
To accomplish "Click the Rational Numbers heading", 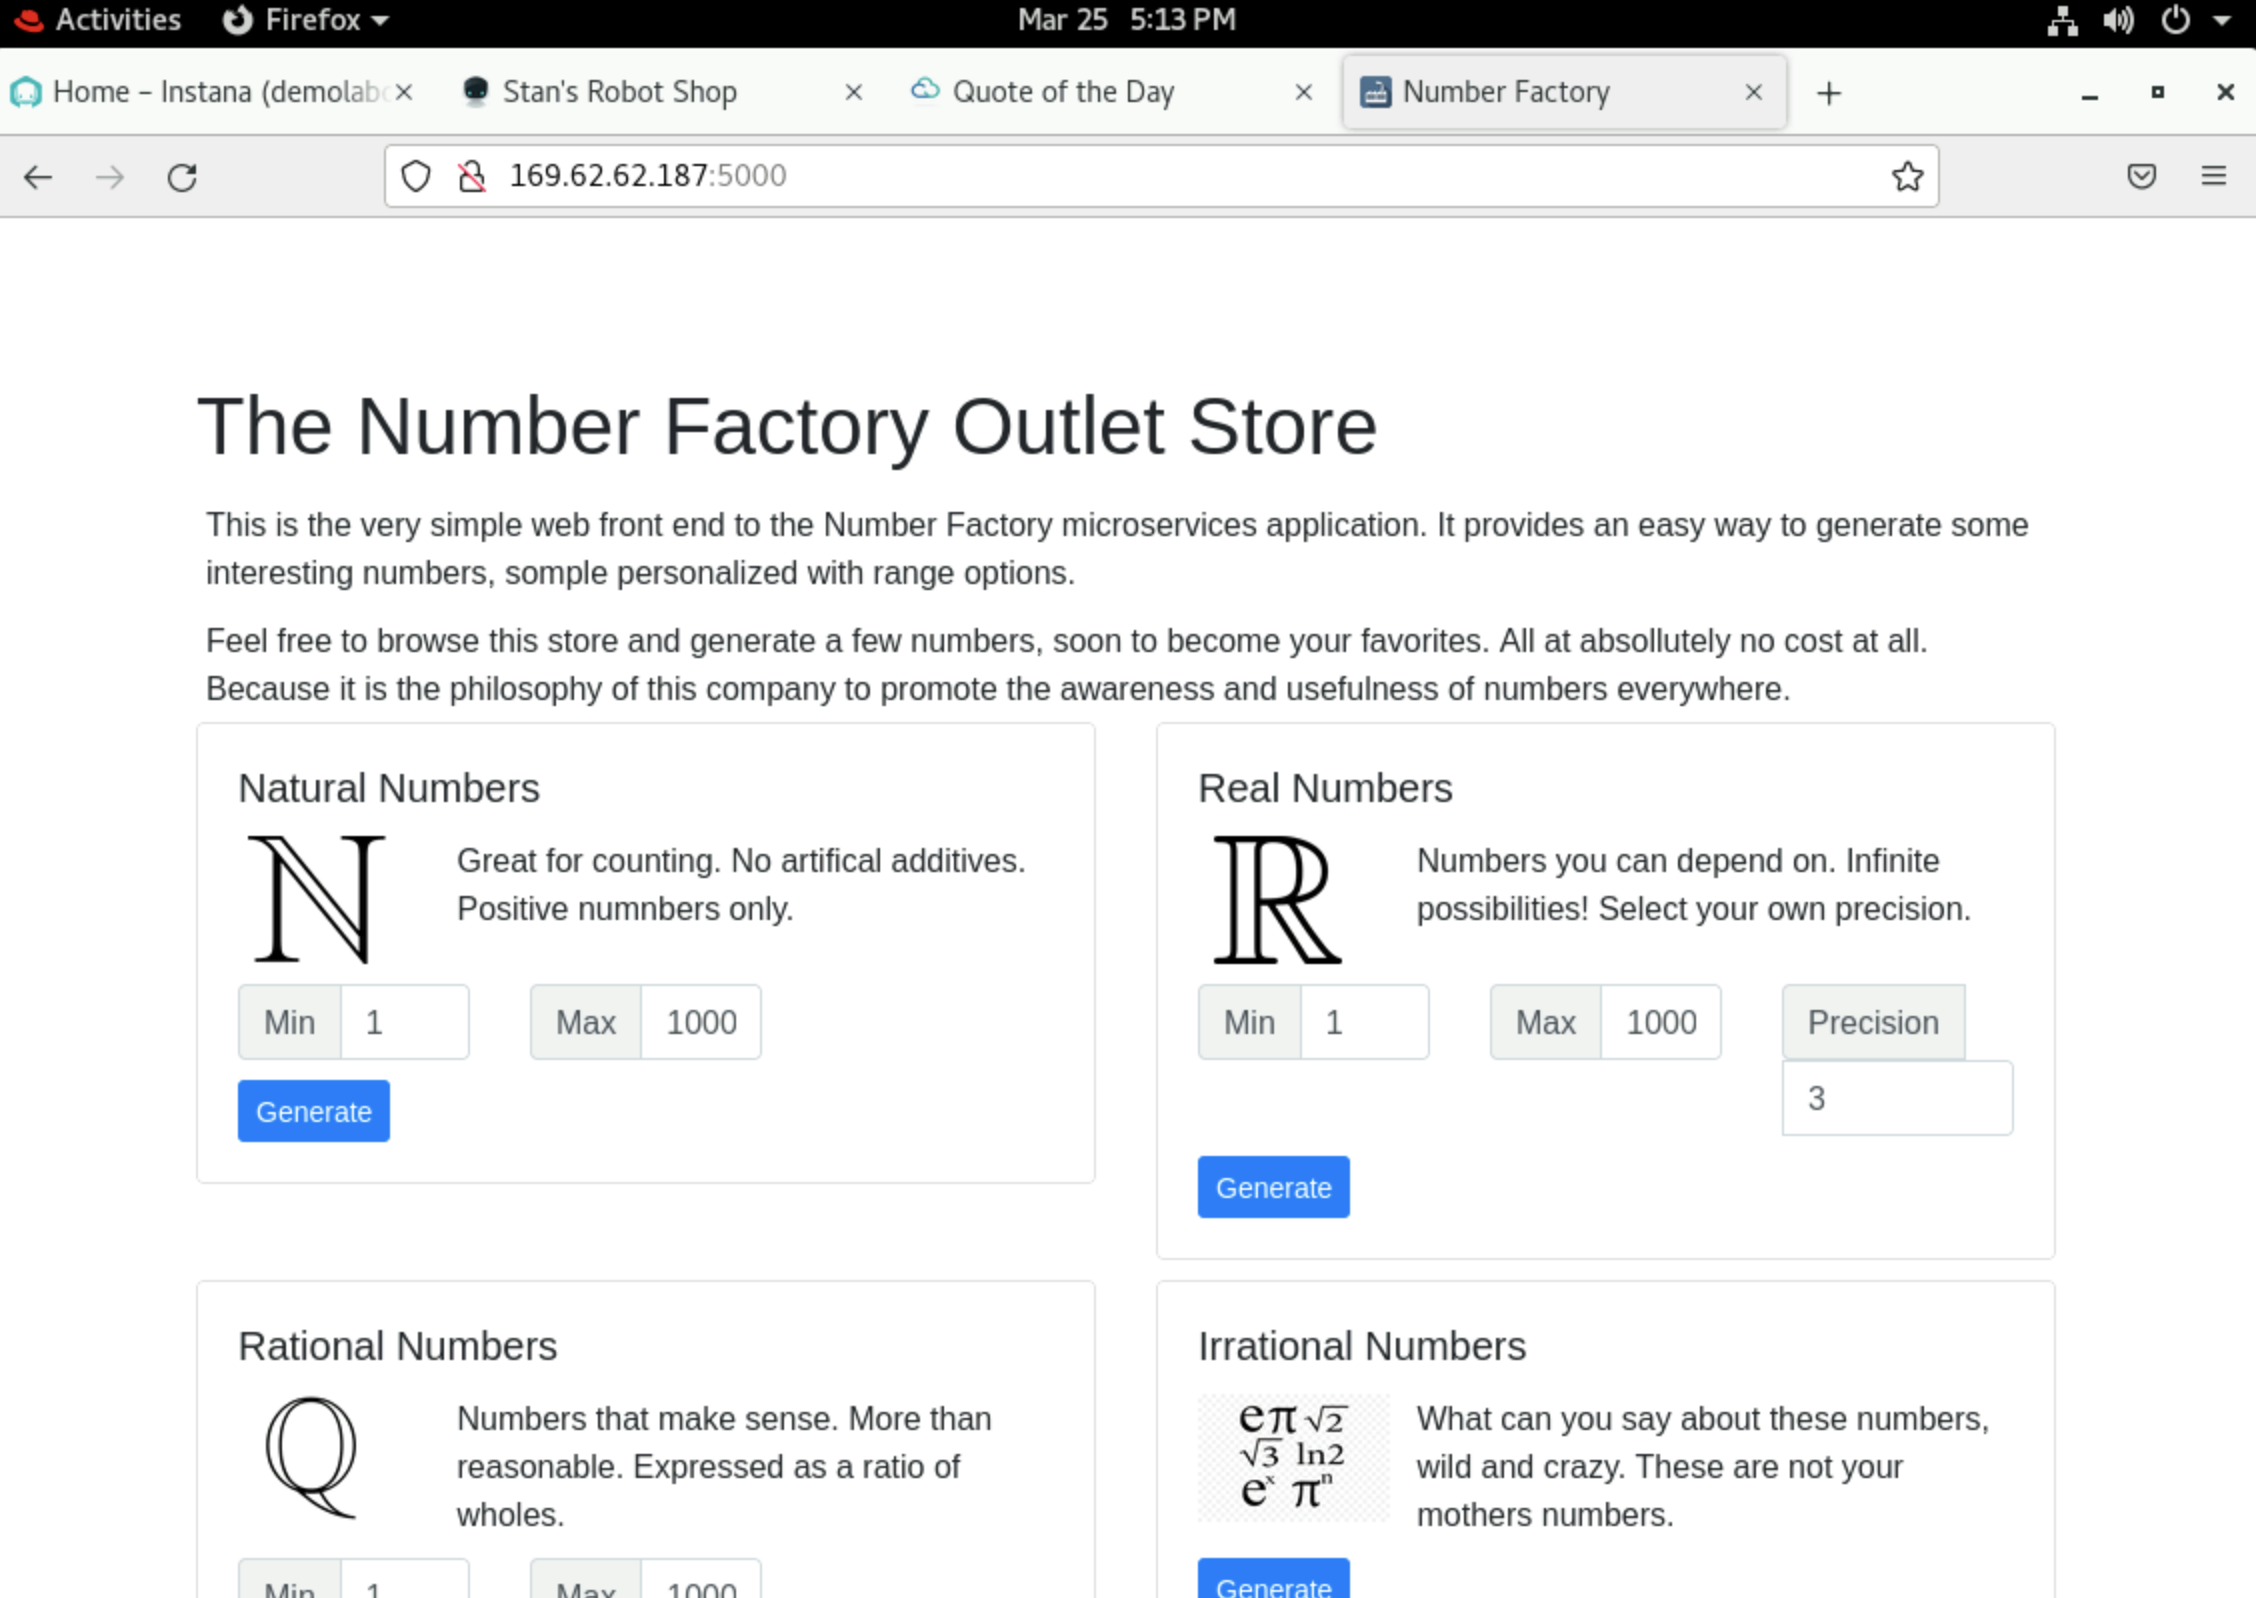I will point(397,1346).
